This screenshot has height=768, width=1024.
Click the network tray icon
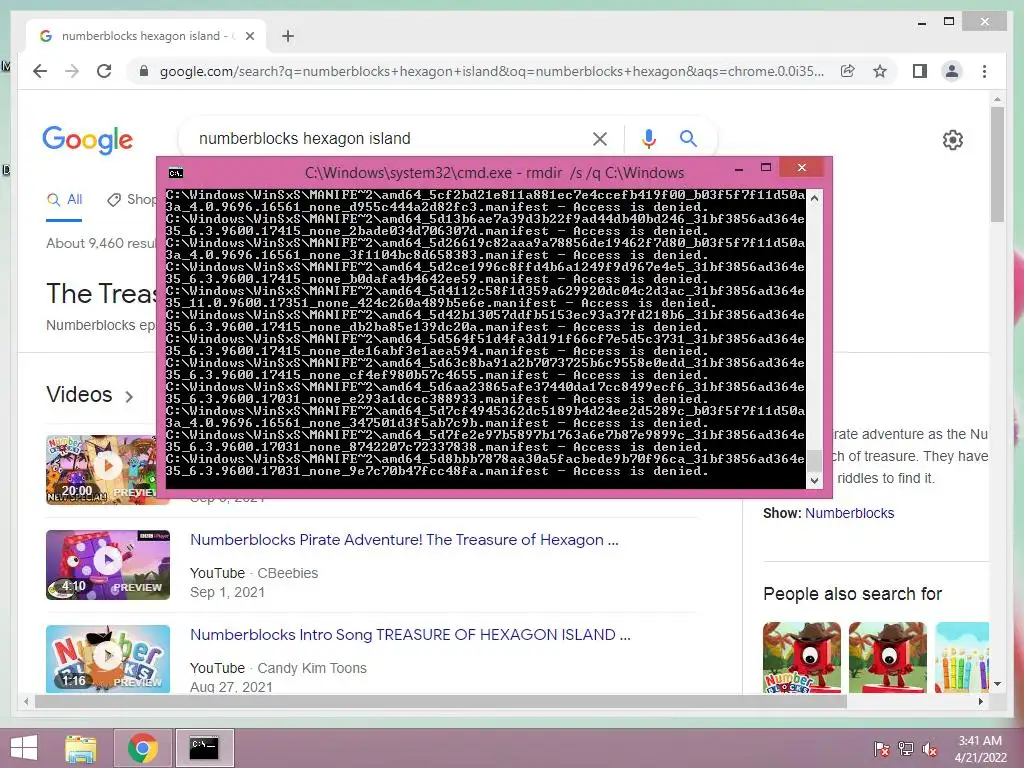[905, 748]
